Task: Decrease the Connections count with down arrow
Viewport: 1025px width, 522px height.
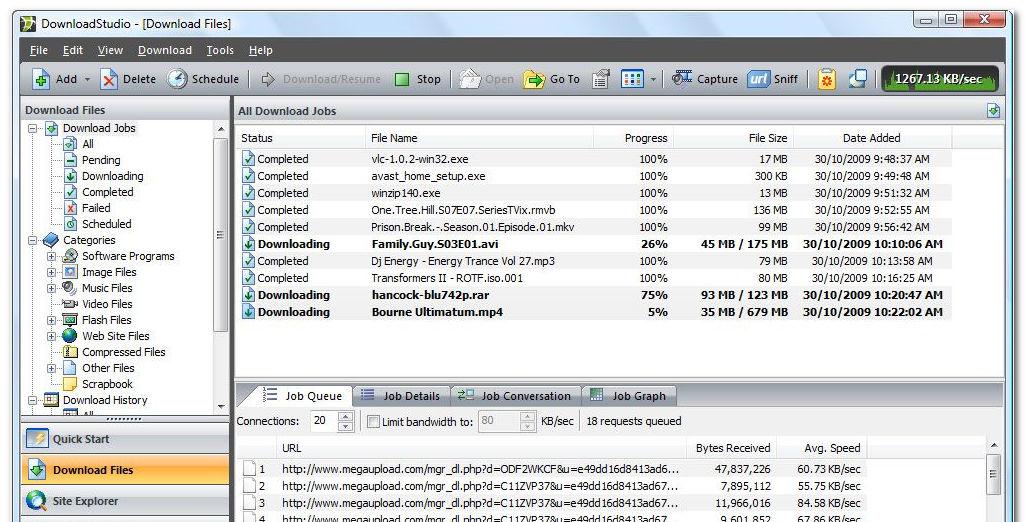Action: (x=346, y=427)
